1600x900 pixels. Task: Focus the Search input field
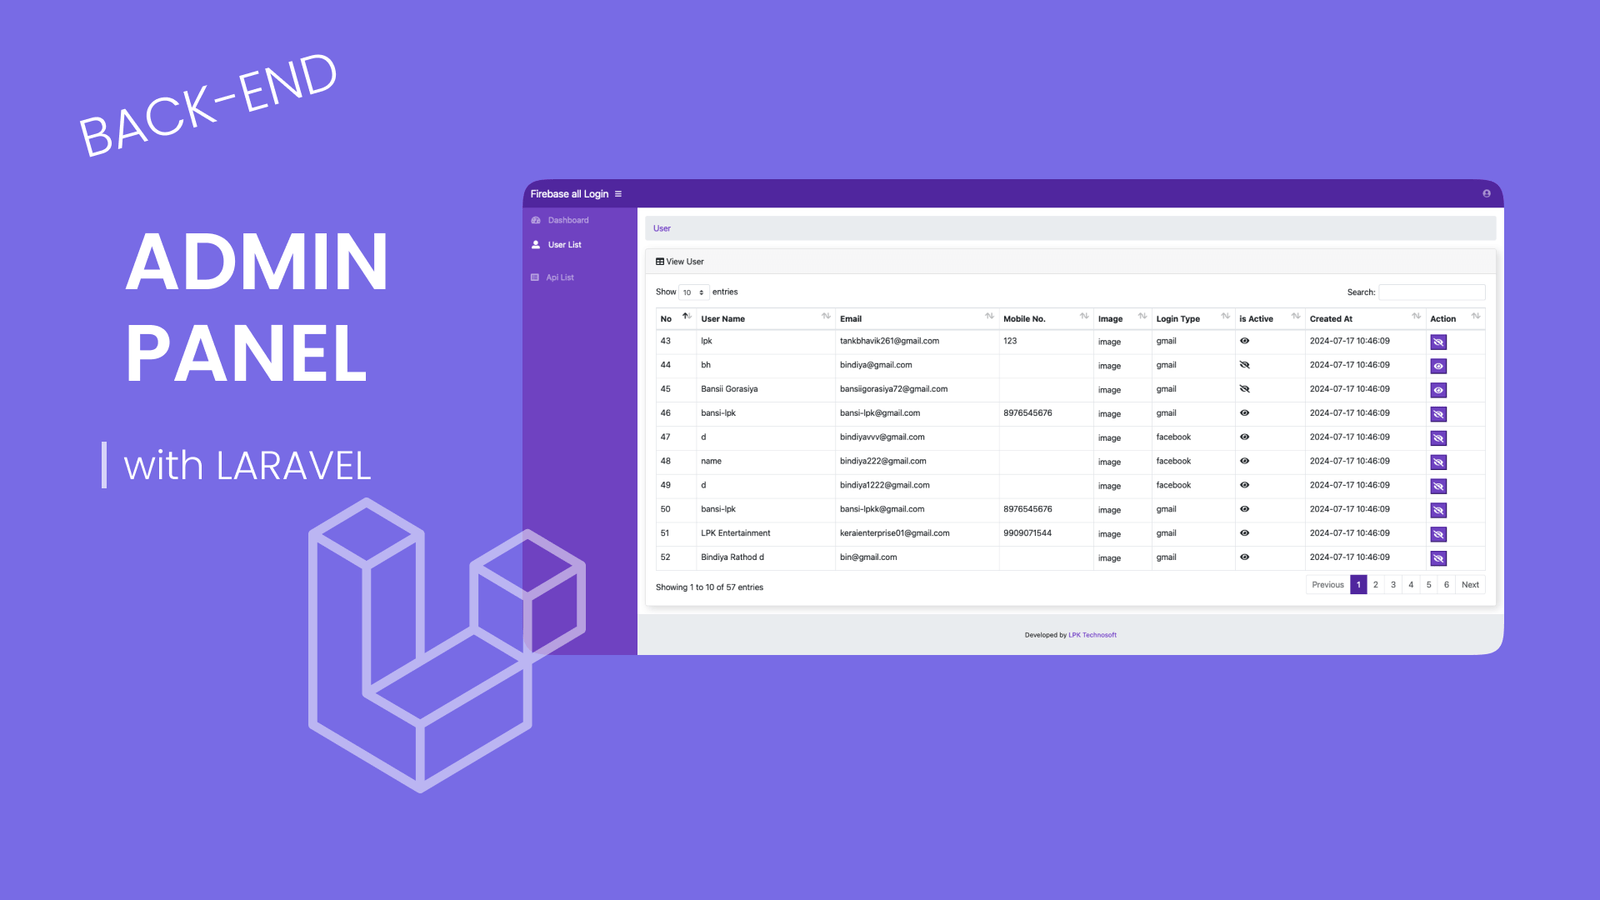tap(1432, 292)
